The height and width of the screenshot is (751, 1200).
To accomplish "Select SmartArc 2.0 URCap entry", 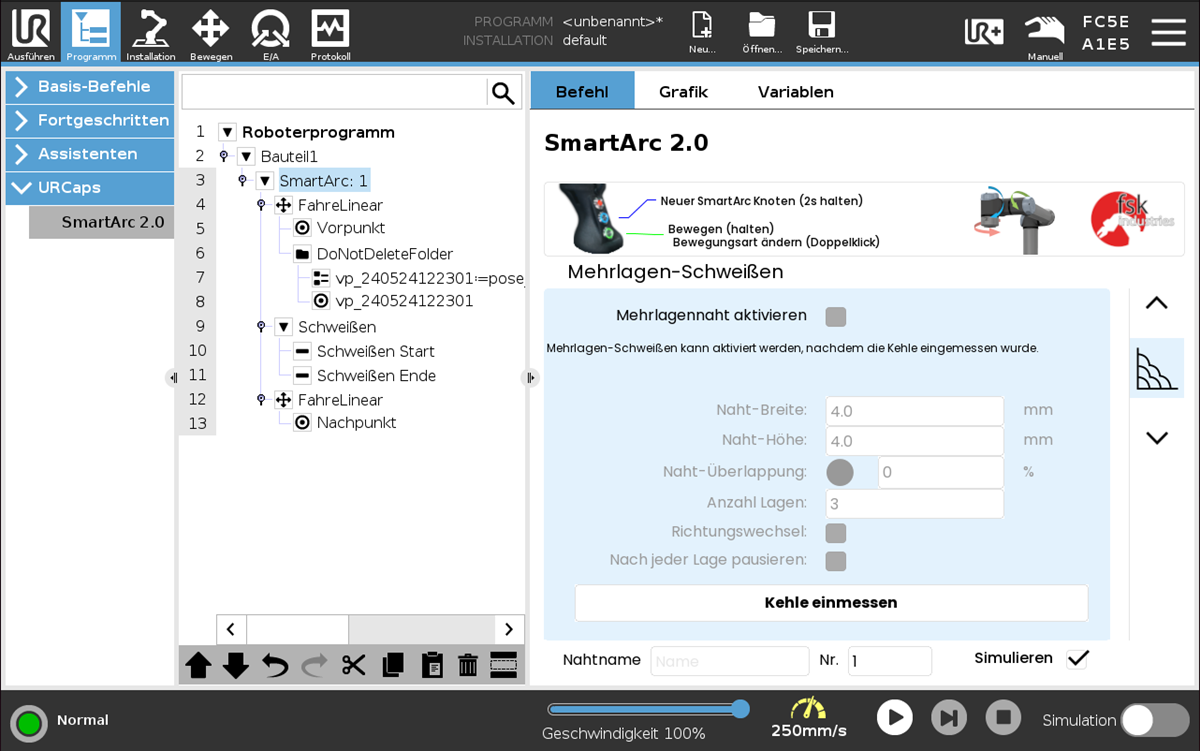I will point(102,222).
